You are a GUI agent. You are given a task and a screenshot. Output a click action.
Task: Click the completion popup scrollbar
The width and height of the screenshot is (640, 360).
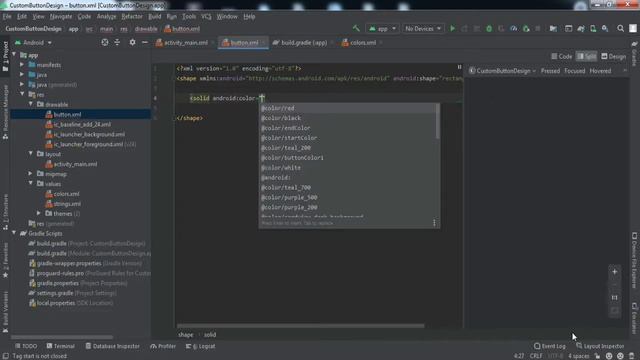(x=438, y=121)
